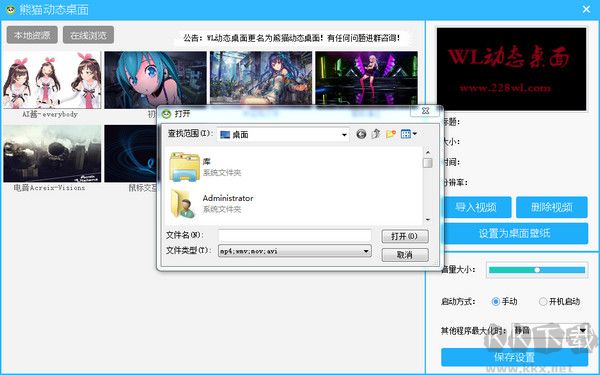Click the 文件名 input field
Image resolution: width=600 pixels, height=375 pixels.
(295, 235)
